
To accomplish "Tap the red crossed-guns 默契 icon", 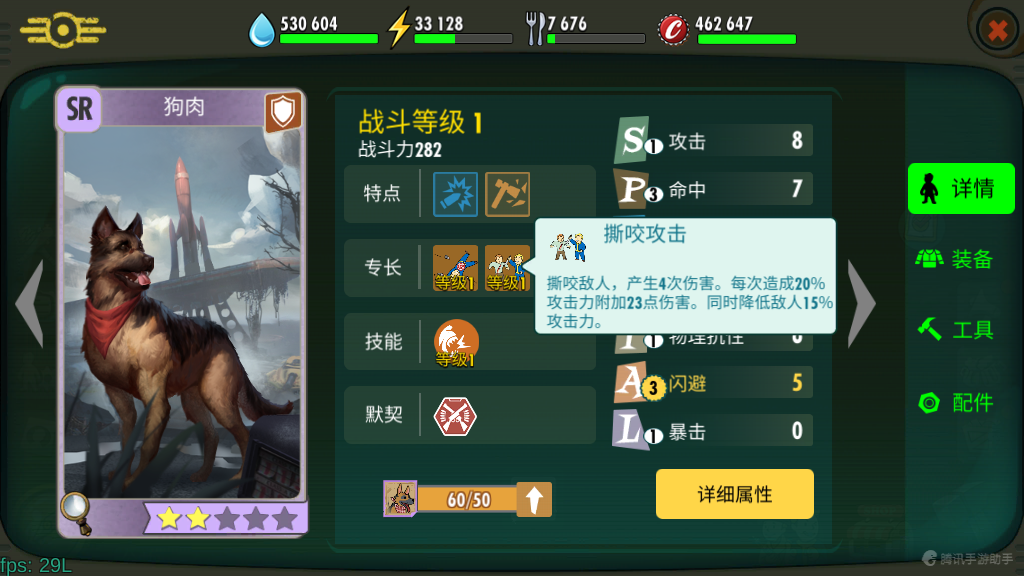I will pos(455,416).
